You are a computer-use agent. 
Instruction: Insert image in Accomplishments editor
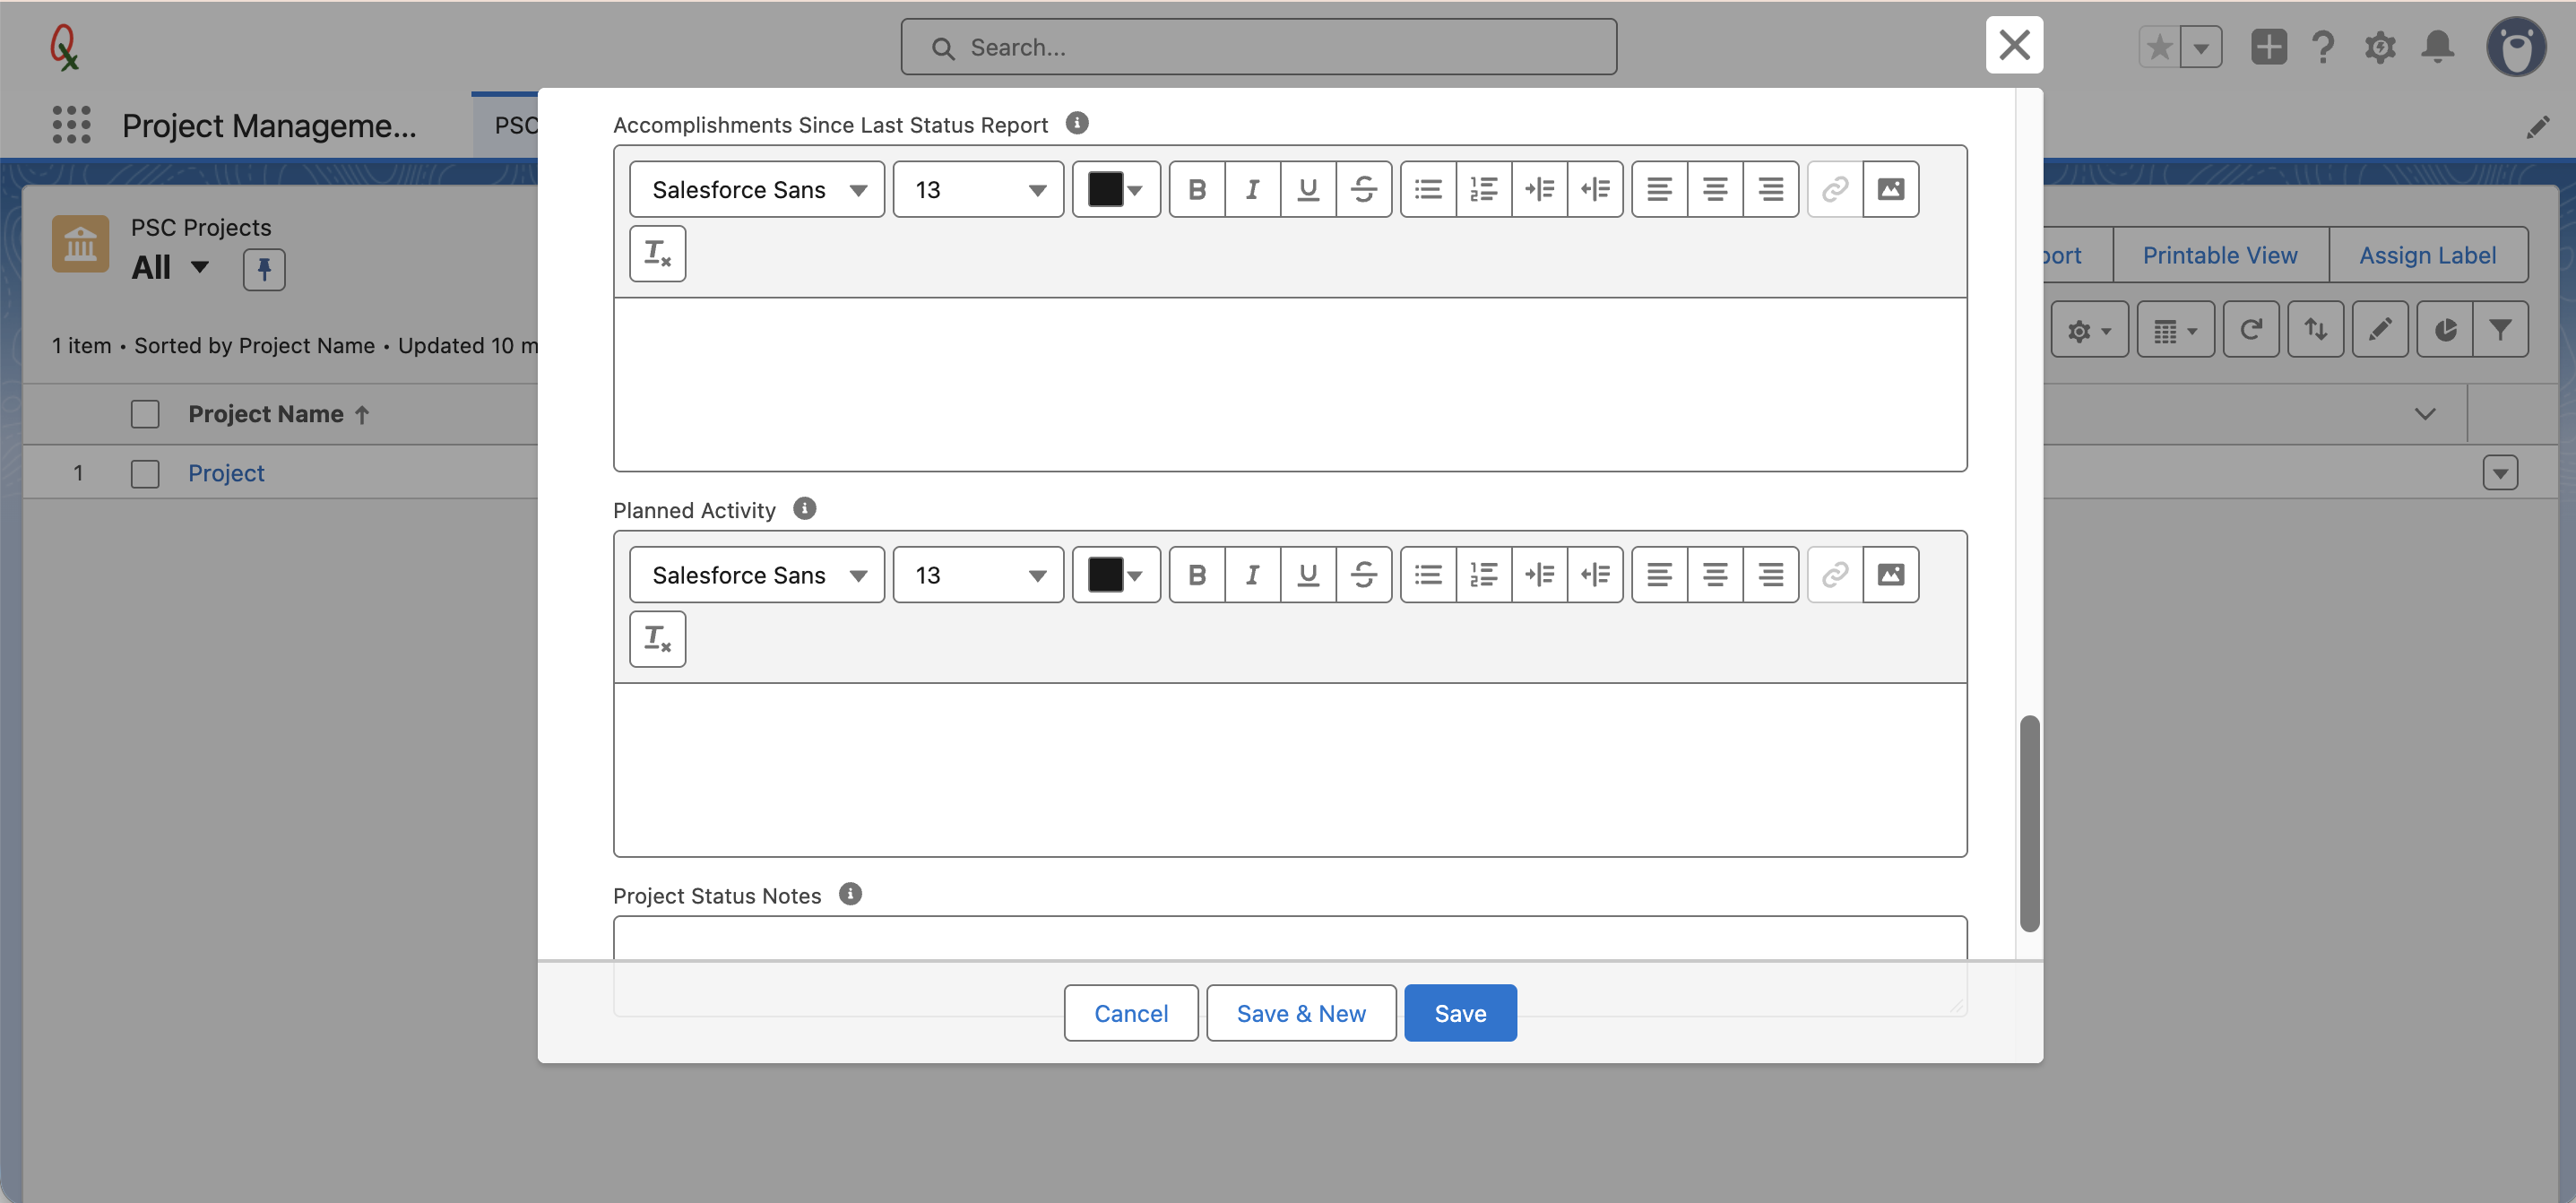1890,189
